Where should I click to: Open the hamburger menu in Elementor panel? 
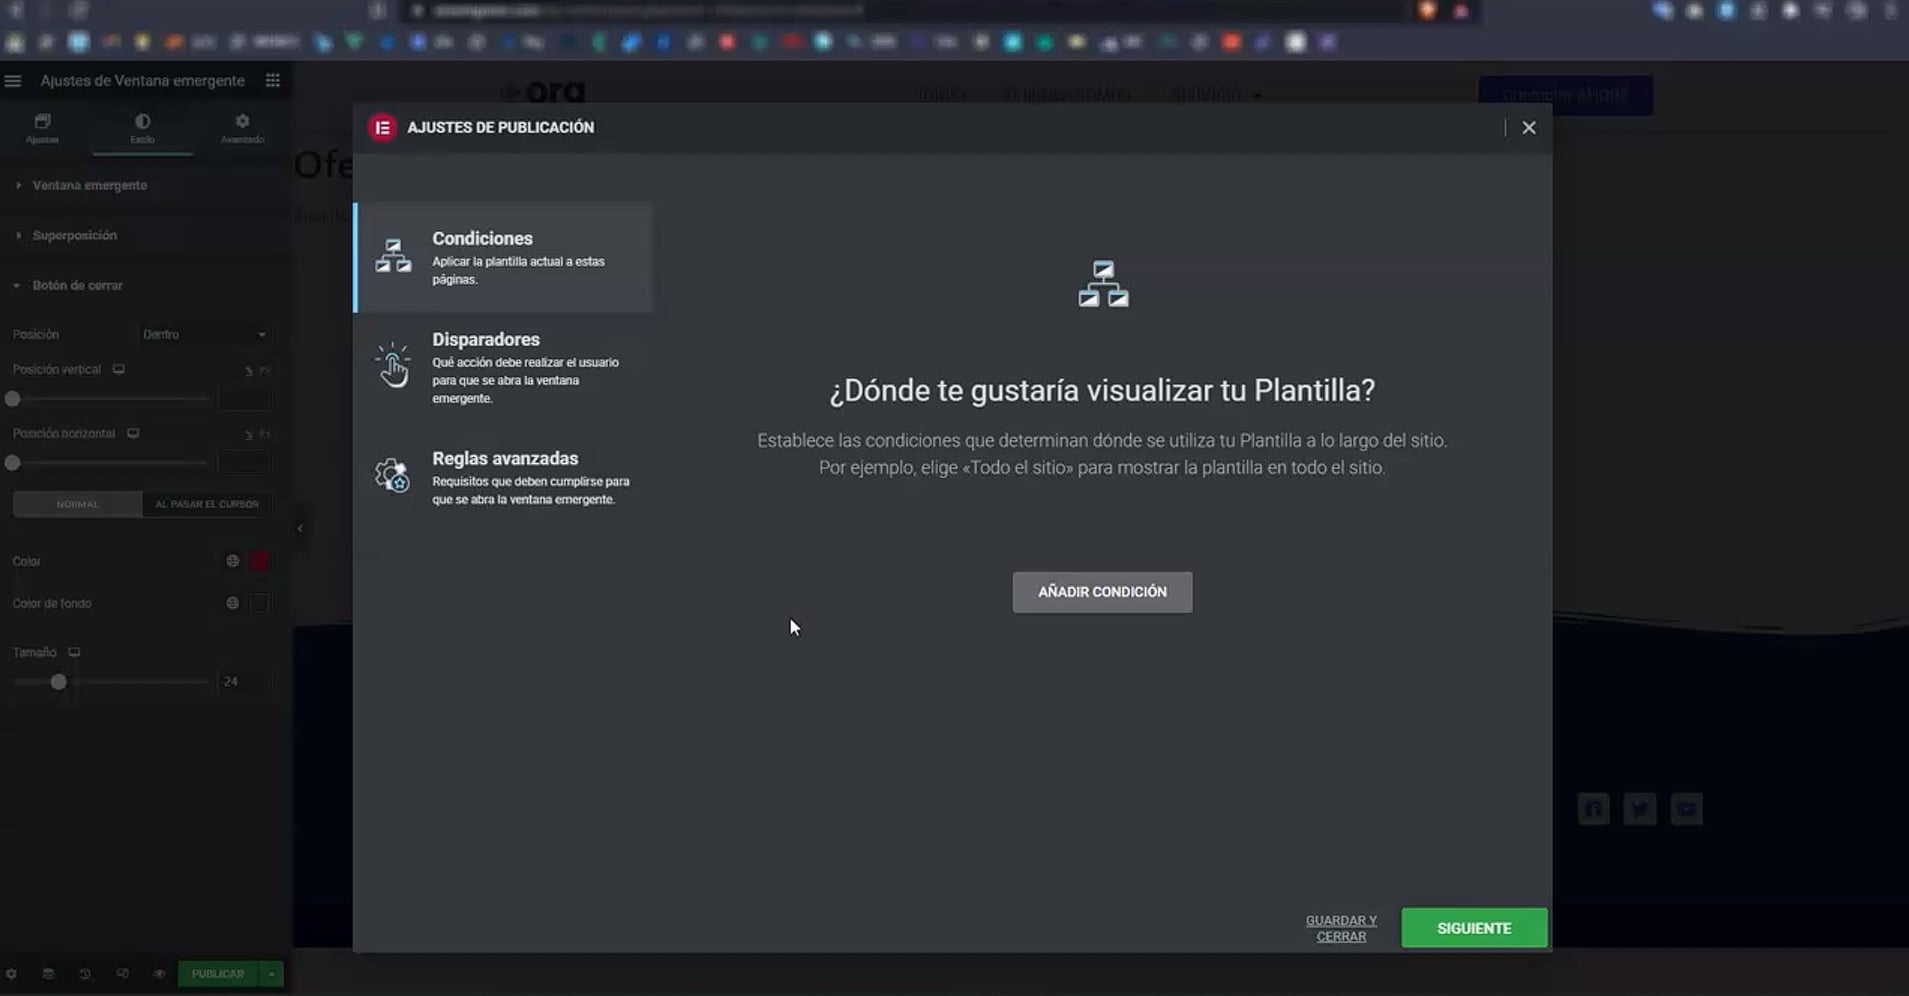(x=13, y=81)
